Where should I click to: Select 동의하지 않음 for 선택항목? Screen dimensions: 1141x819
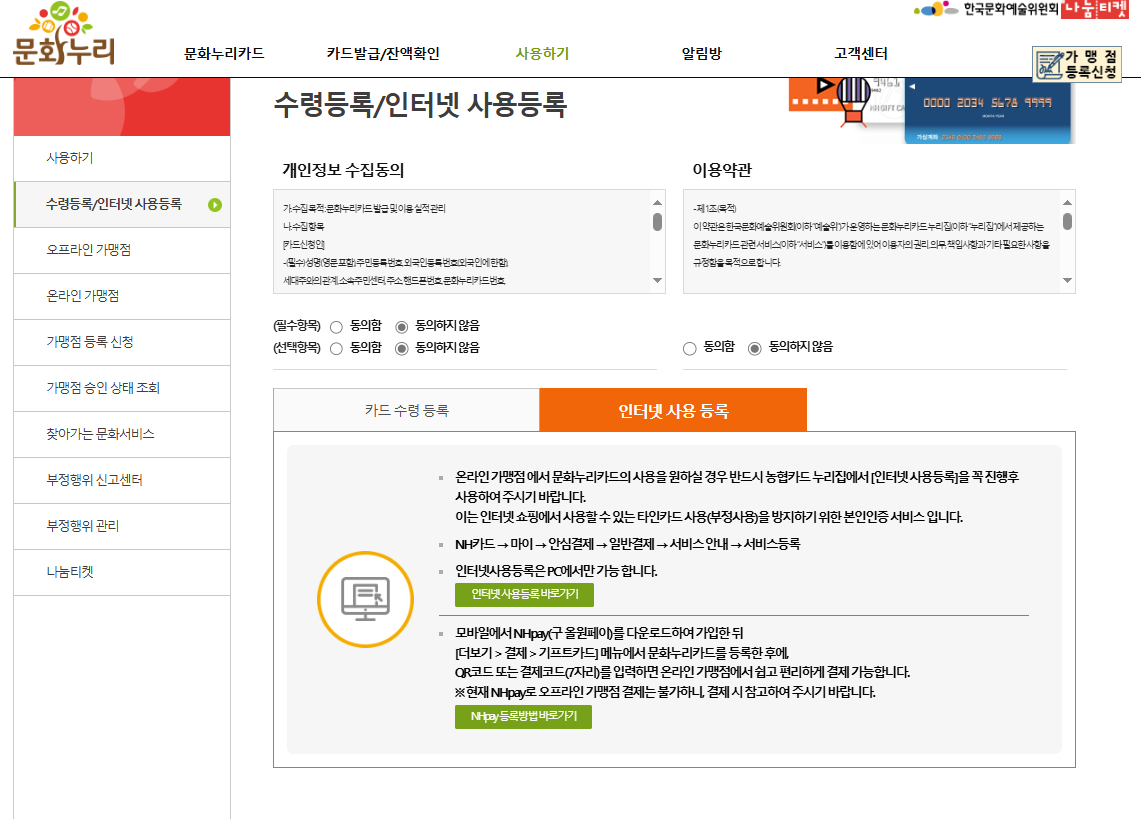click(402, 348)
